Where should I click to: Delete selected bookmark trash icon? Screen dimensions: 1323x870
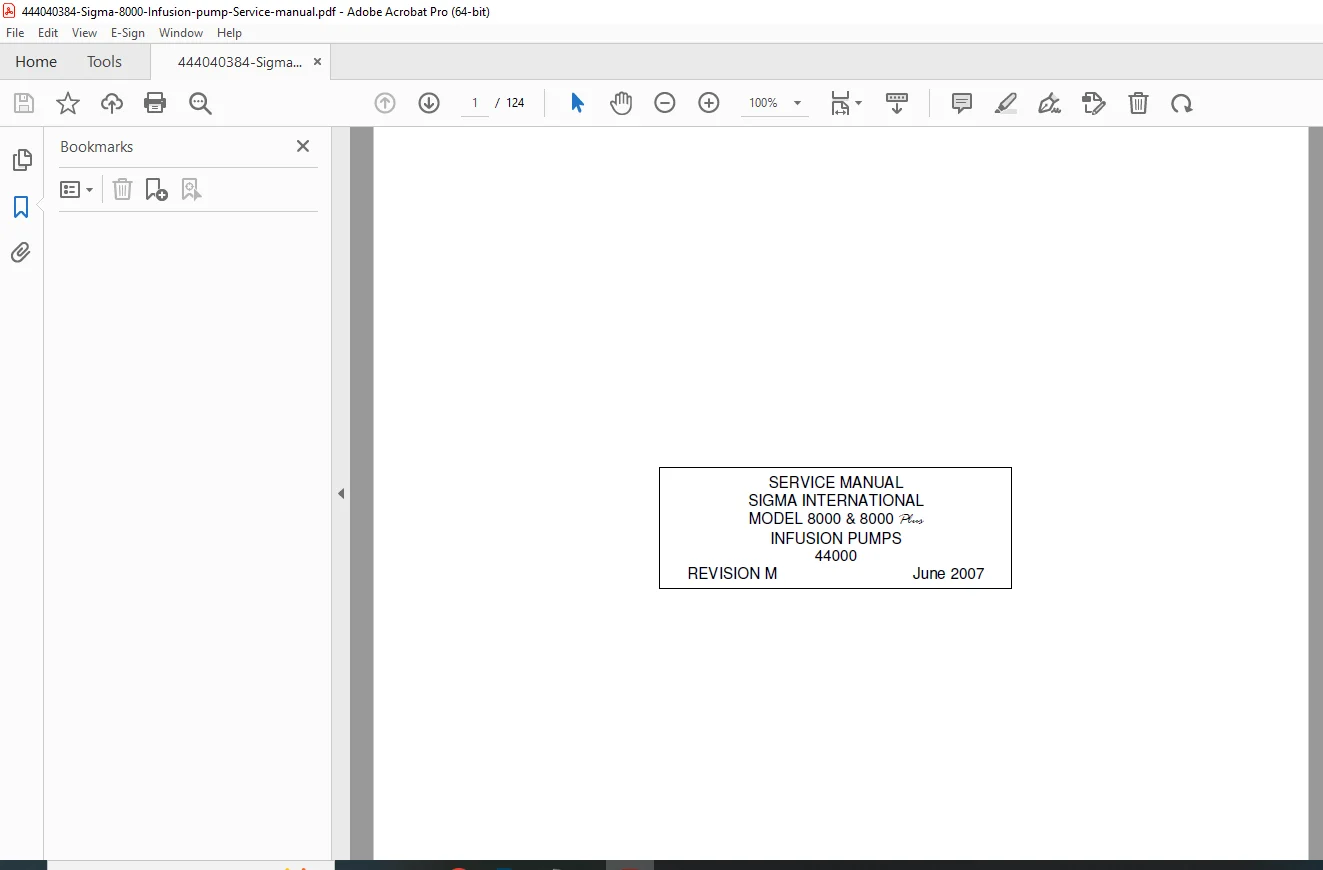(x=122, y=189)
